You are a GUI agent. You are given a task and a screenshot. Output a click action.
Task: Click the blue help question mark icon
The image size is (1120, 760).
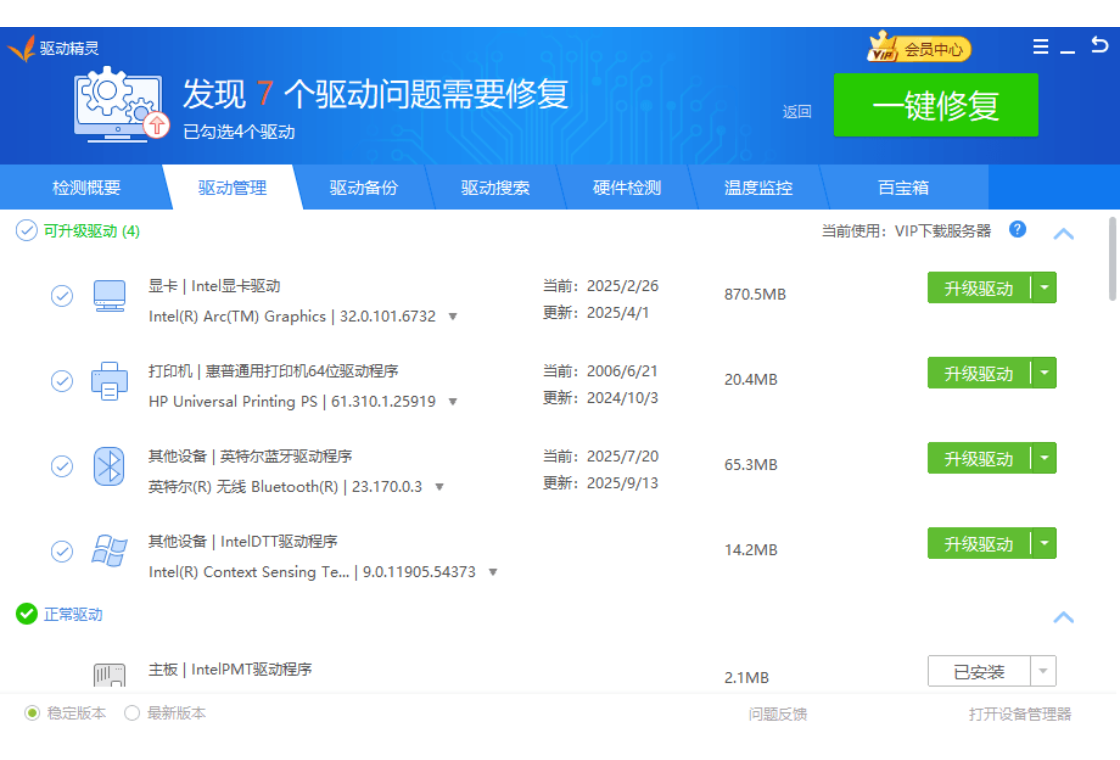click(1017, 229)
